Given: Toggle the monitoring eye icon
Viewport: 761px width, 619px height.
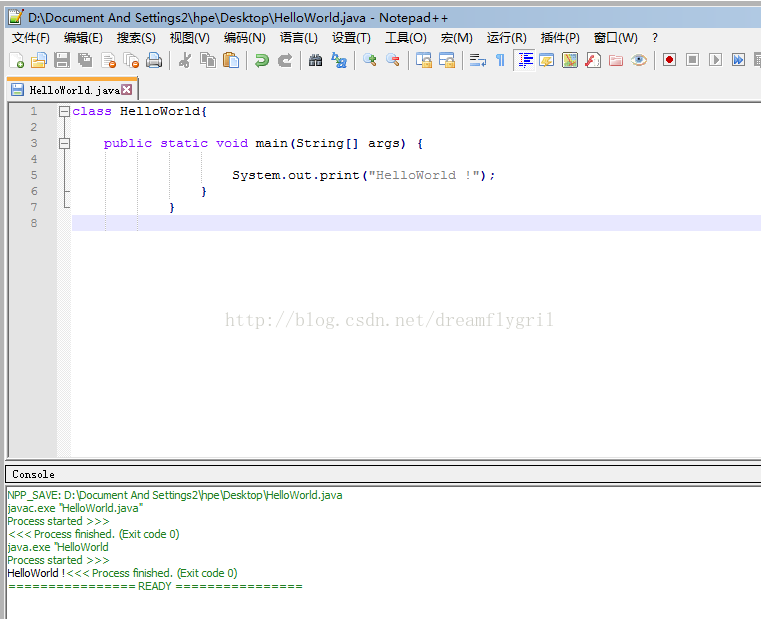Looking at the screenshot, I should (x=639, y=60).
